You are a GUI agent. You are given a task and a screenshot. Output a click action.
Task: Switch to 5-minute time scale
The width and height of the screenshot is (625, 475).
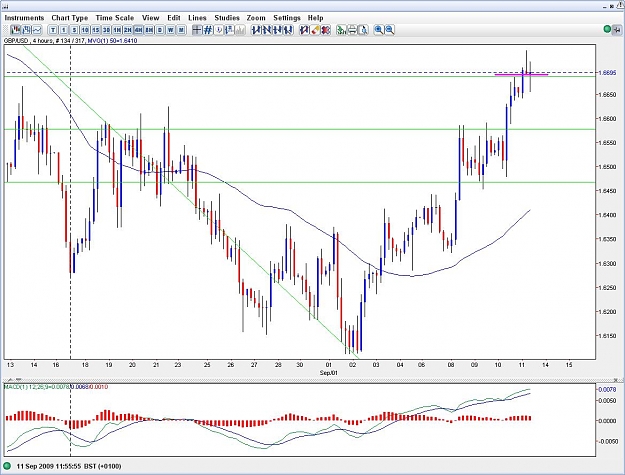pos(75,30)
